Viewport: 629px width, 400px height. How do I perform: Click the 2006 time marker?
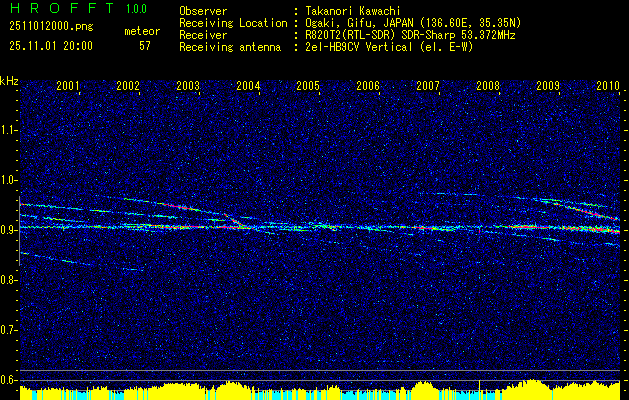[x=368, y=85]
